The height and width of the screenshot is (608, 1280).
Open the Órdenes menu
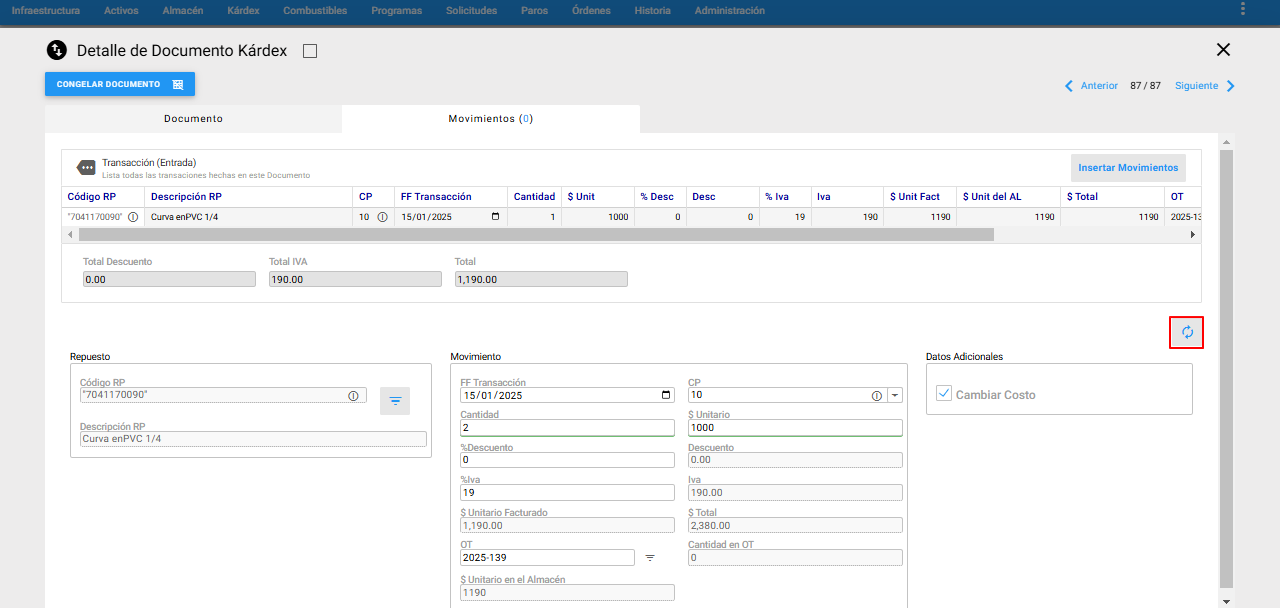coord(591,11)
